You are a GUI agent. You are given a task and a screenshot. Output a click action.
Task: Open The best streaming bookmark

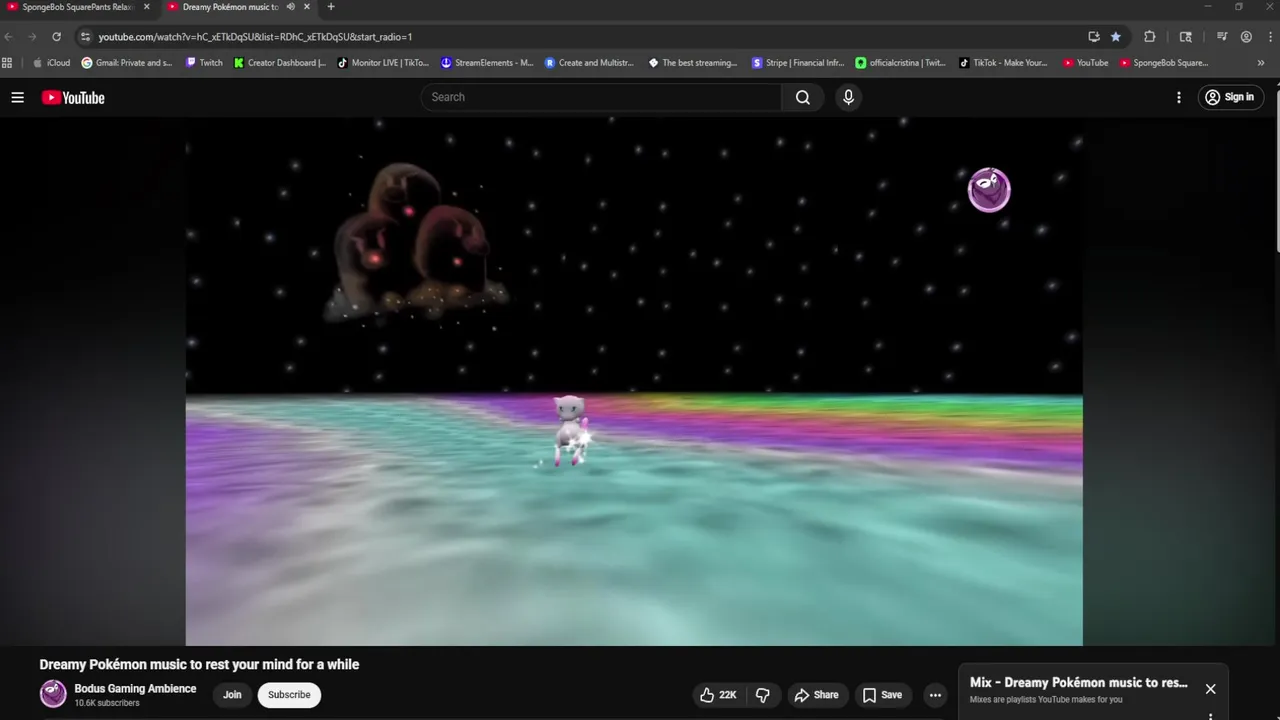[x=693, y=63]
